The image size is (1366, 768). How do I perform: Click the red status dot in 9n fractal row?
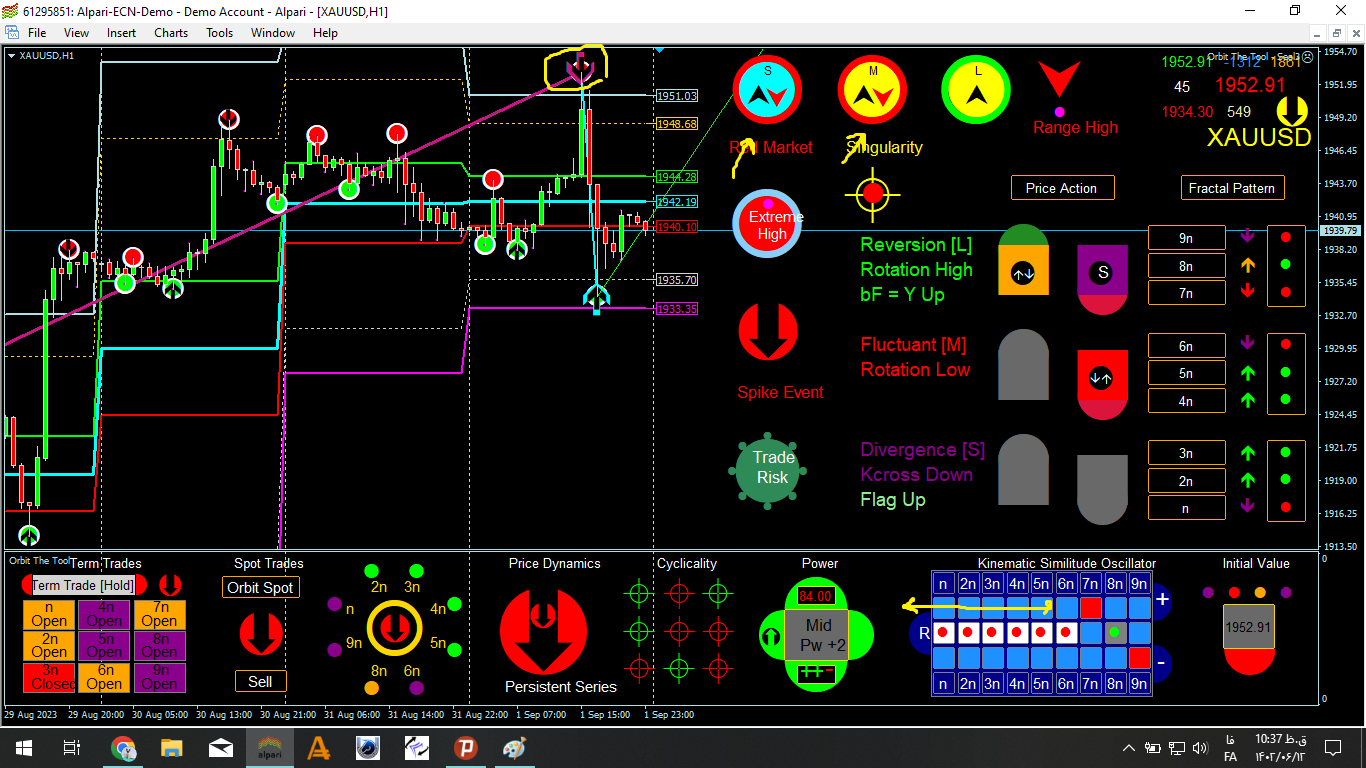pos(1286,238)
